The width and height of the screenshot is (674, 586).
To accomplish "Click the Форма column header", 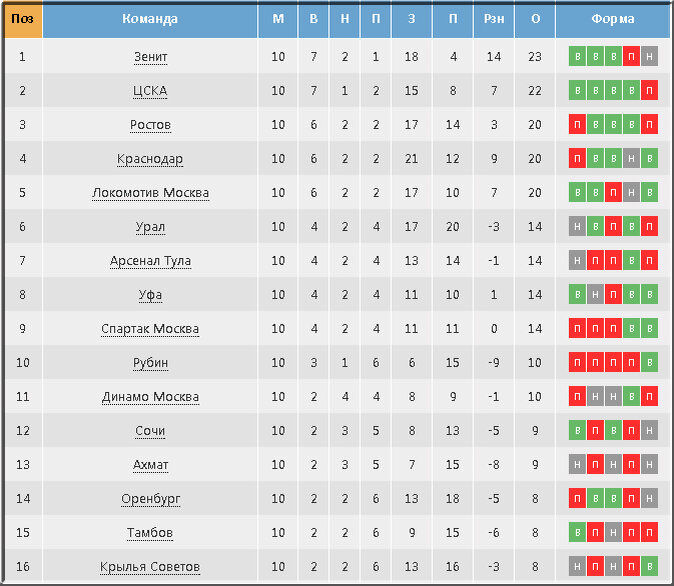I will point(613,19).
